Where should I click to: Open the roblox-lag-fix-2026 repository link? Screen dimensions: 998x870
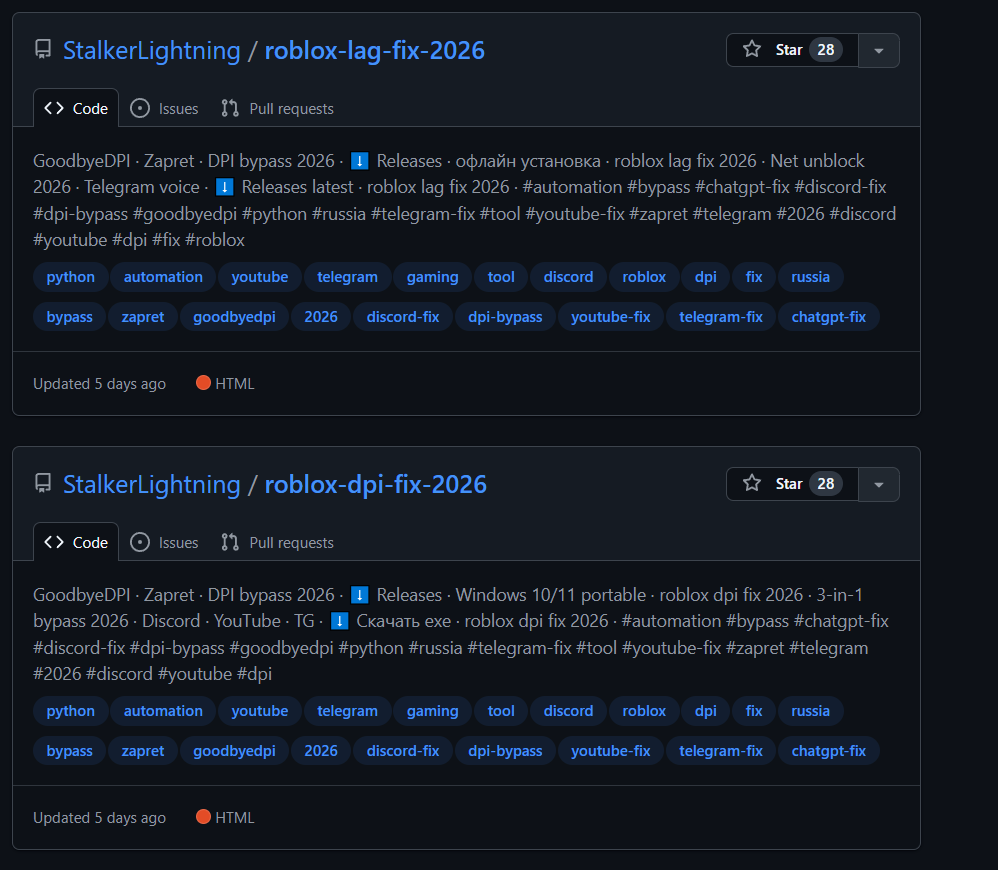click(x=374, y=50)
